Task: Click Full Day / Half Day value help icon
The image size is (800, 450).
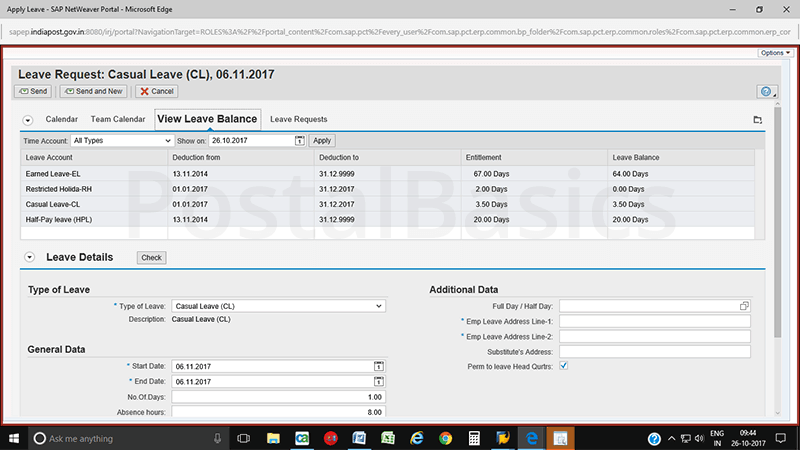Action: tap(744, 306)
